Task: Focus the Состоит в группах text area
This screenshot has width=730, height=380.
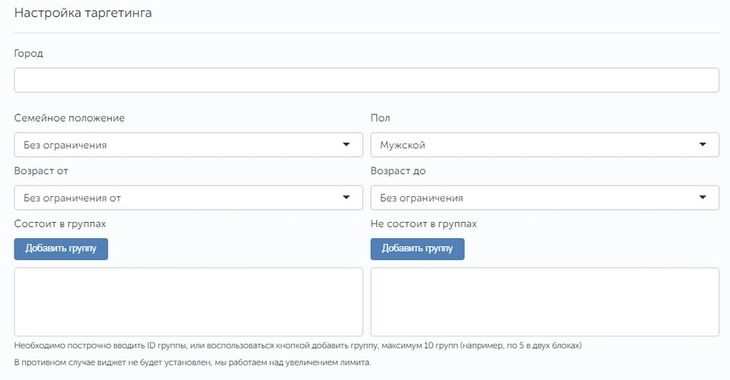Action: point(188,302)
